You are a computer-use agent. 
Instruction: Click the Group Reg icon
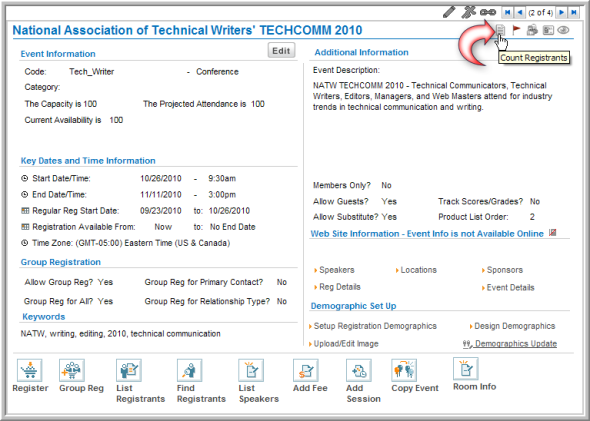71,370
